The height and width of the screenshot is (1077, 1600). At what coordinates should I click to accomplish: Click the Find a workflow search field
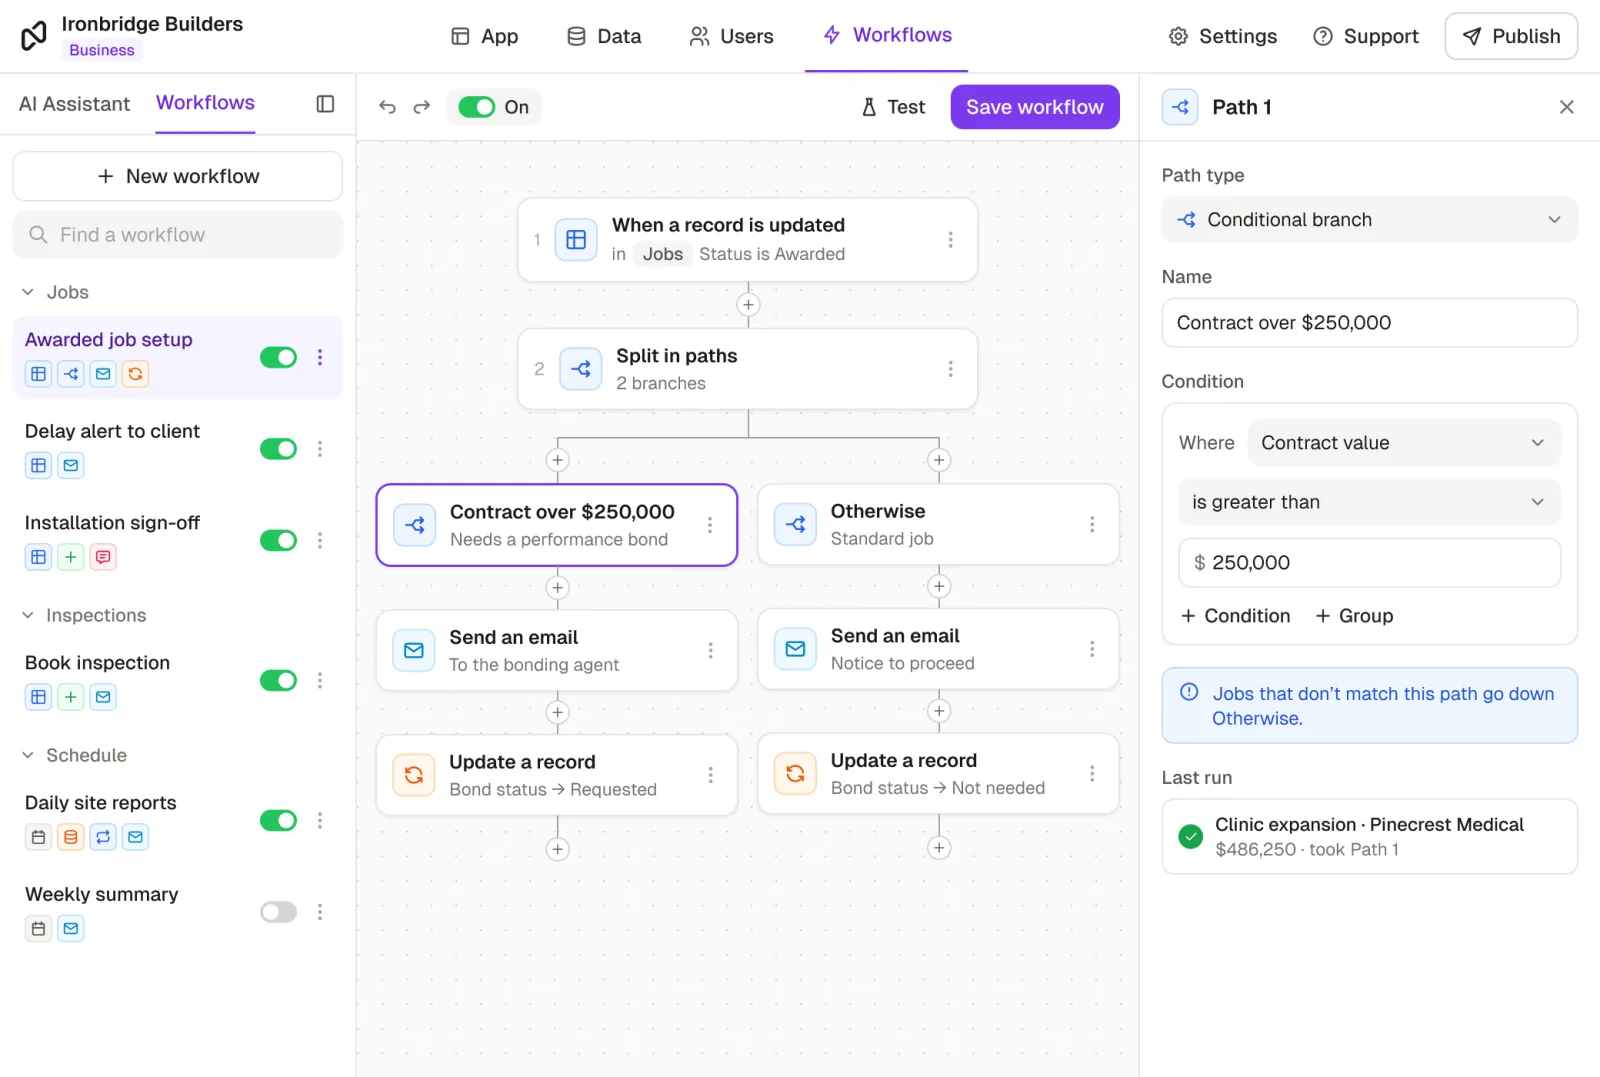178,235
